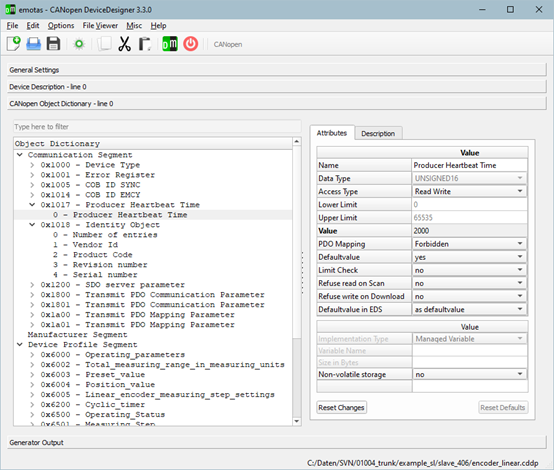Open the Limit Check dropdown
This screenshot has width=554, height=470.
pyautogui.click(x=469, y=270)
